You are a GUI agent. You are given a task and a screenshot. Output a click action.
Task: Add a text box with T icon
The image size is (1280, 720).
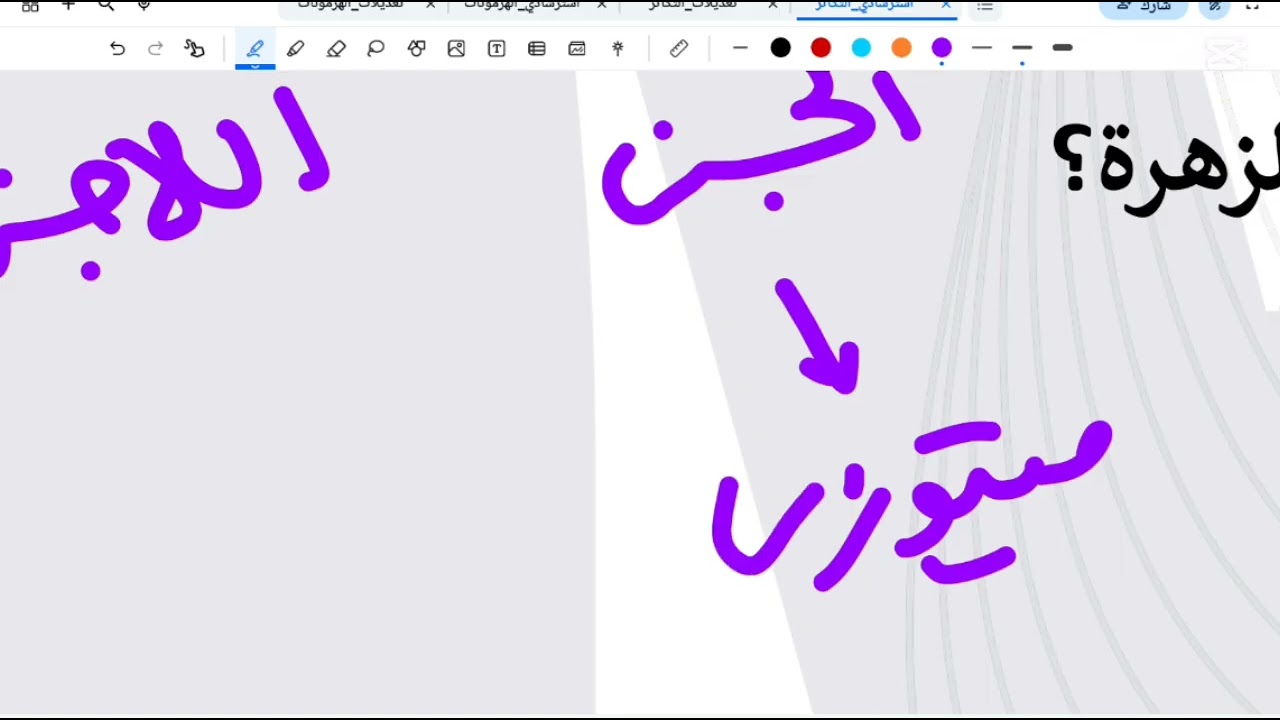[x=496, y=48]
